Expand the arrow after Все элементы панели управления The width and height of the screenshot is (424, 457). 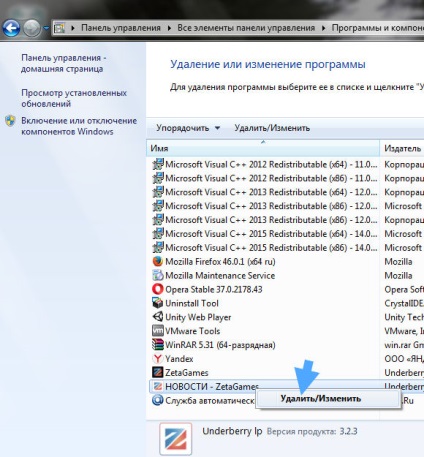(x=323, y=28)
